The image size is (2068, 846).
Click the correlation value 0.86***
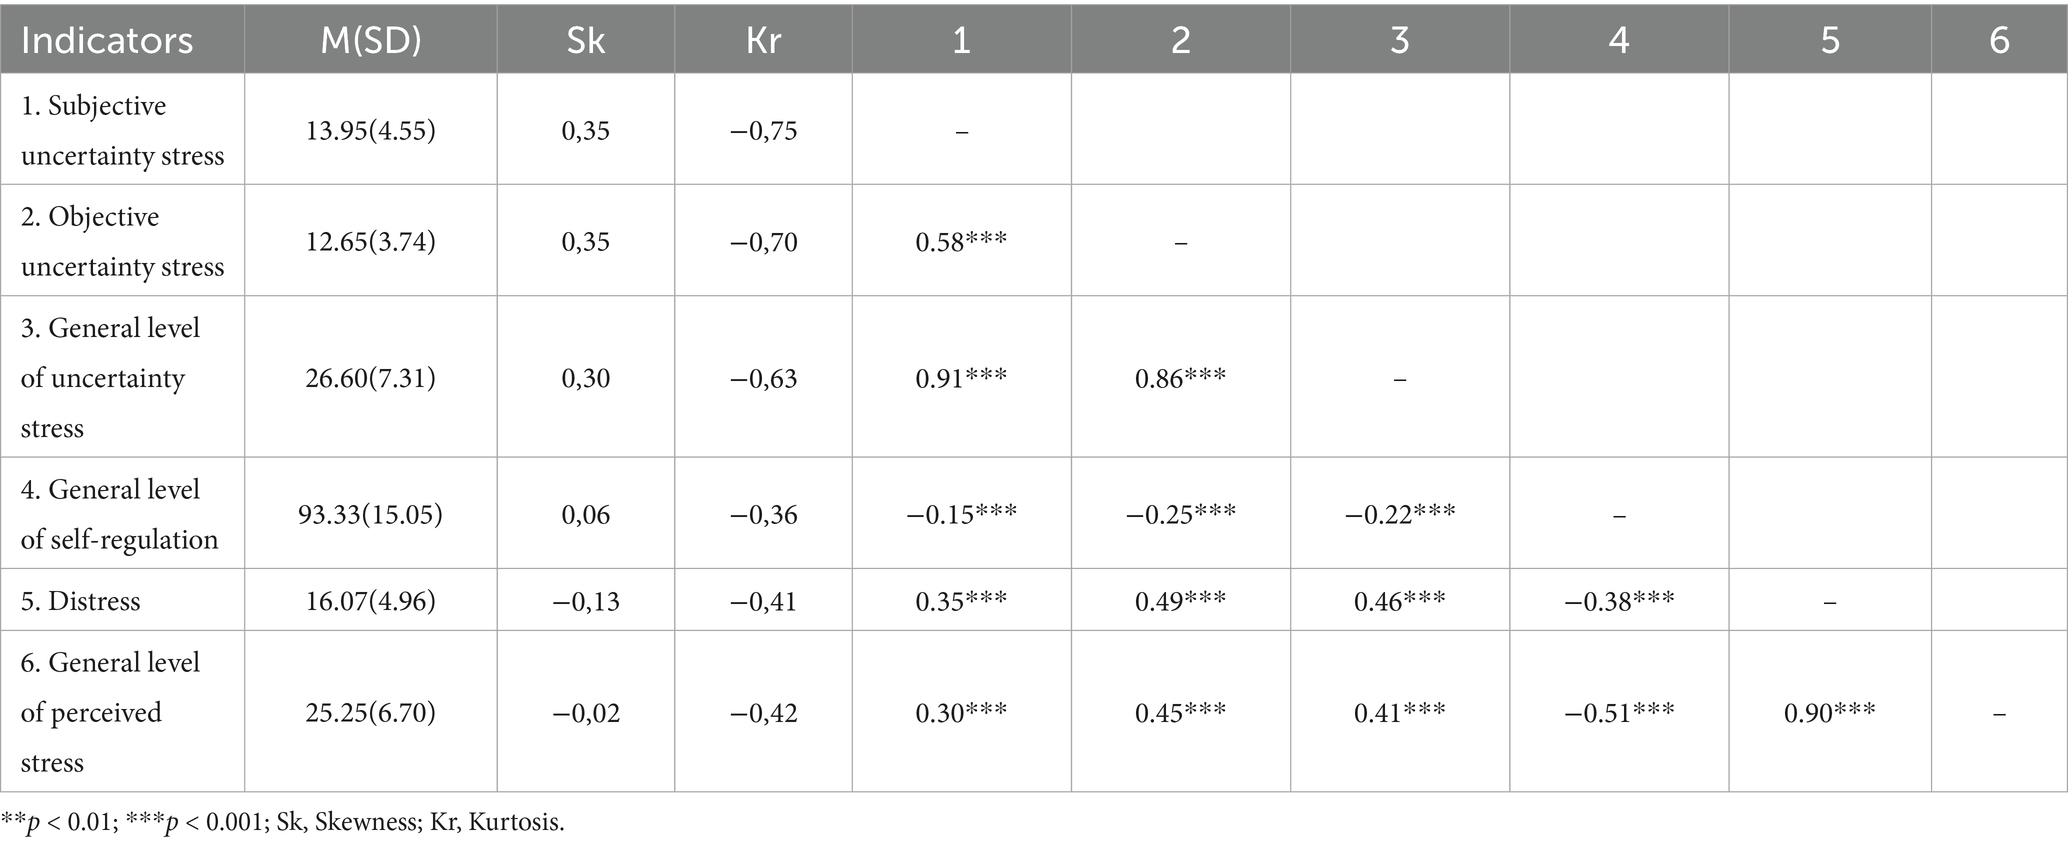[x=1180, y=378]
